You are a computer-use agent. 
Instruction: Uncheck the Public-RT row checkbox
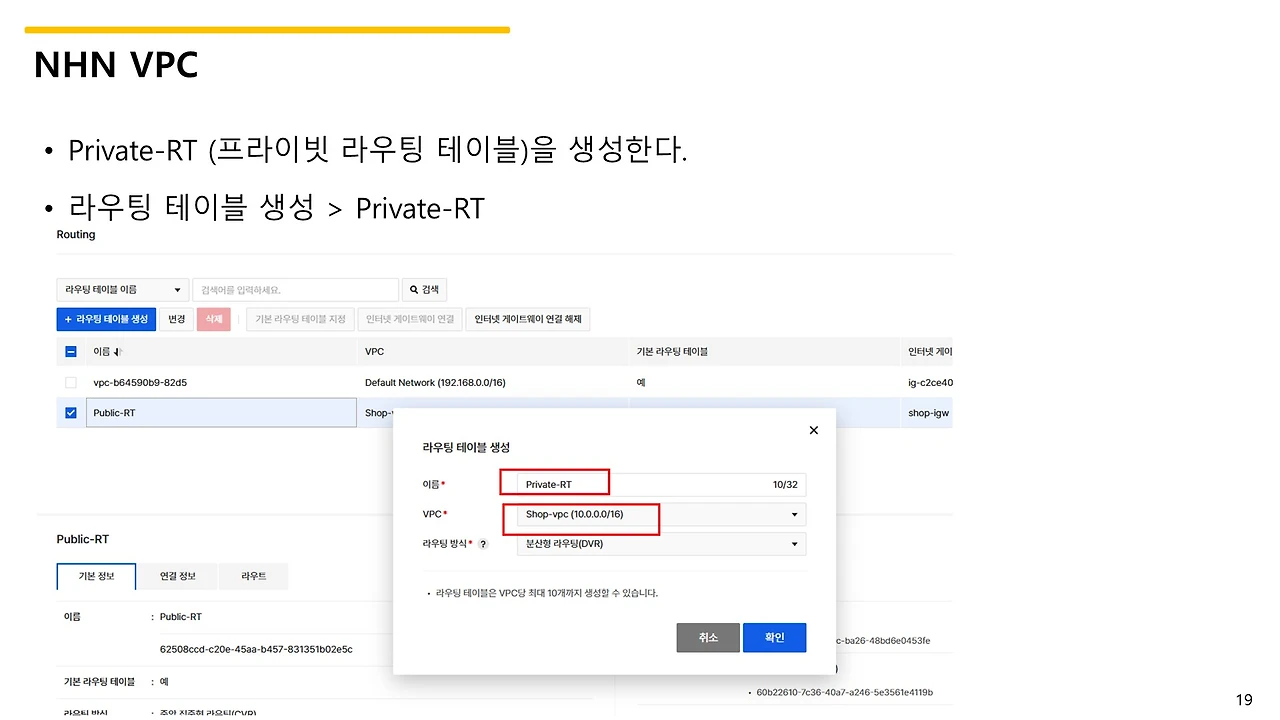point(70,412)
